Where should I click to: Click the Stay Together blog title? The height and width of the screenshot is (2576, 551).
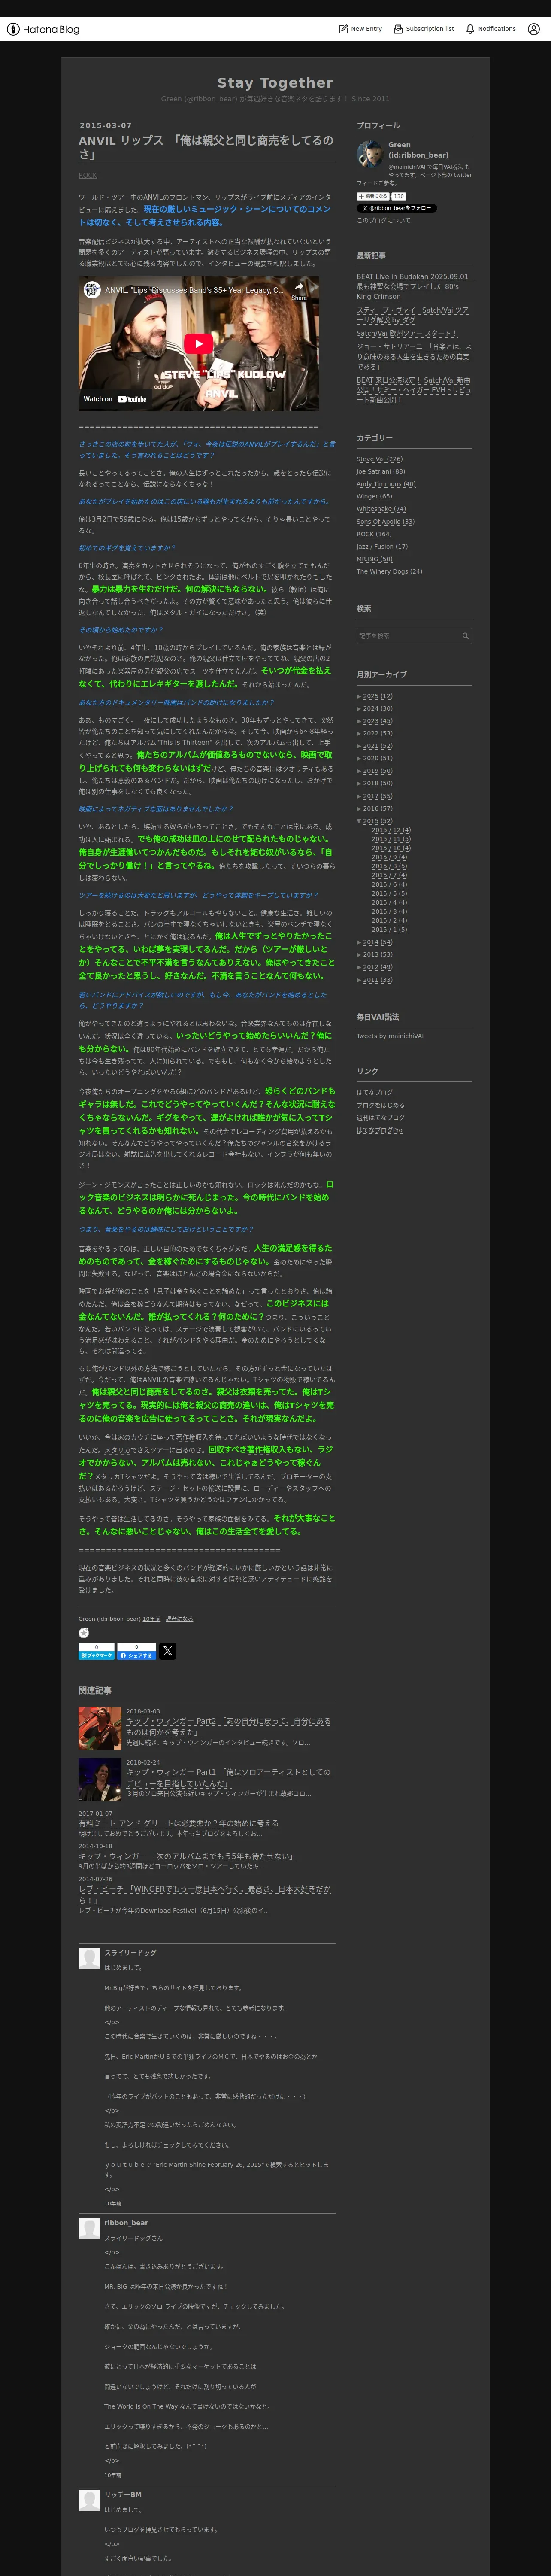tap(275, 83)
